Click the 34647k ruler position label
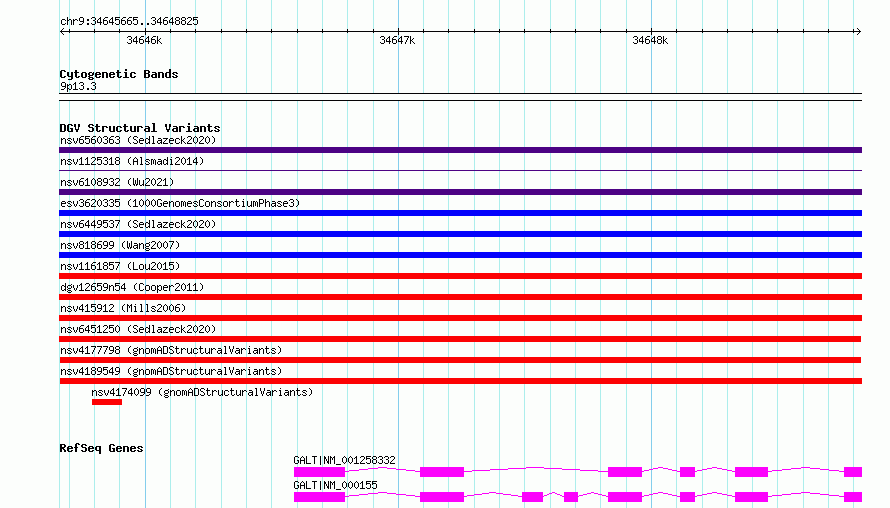890x508 pixels. coord(397,40)
